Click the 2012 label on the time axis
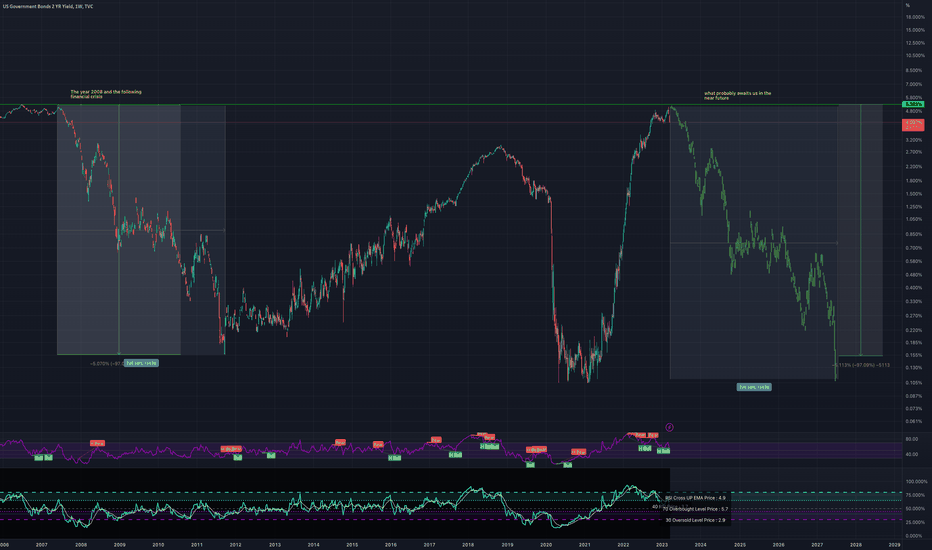The image size is (932, 550). click(235, 545)
